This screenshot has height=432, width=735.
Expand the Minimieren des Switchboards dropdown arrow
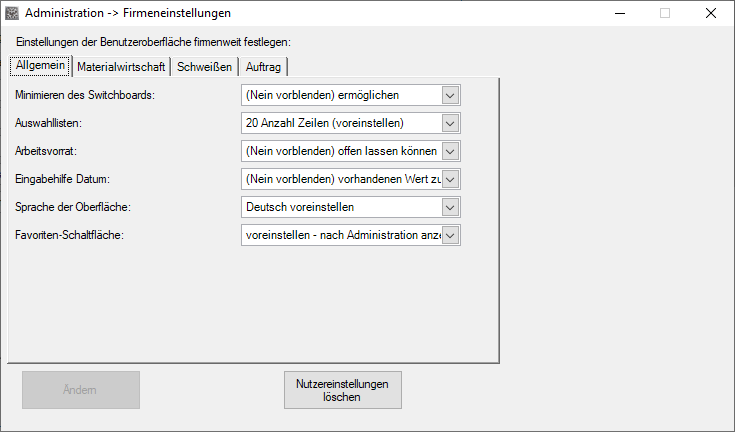pyautogui.click(x=450, y=95)
